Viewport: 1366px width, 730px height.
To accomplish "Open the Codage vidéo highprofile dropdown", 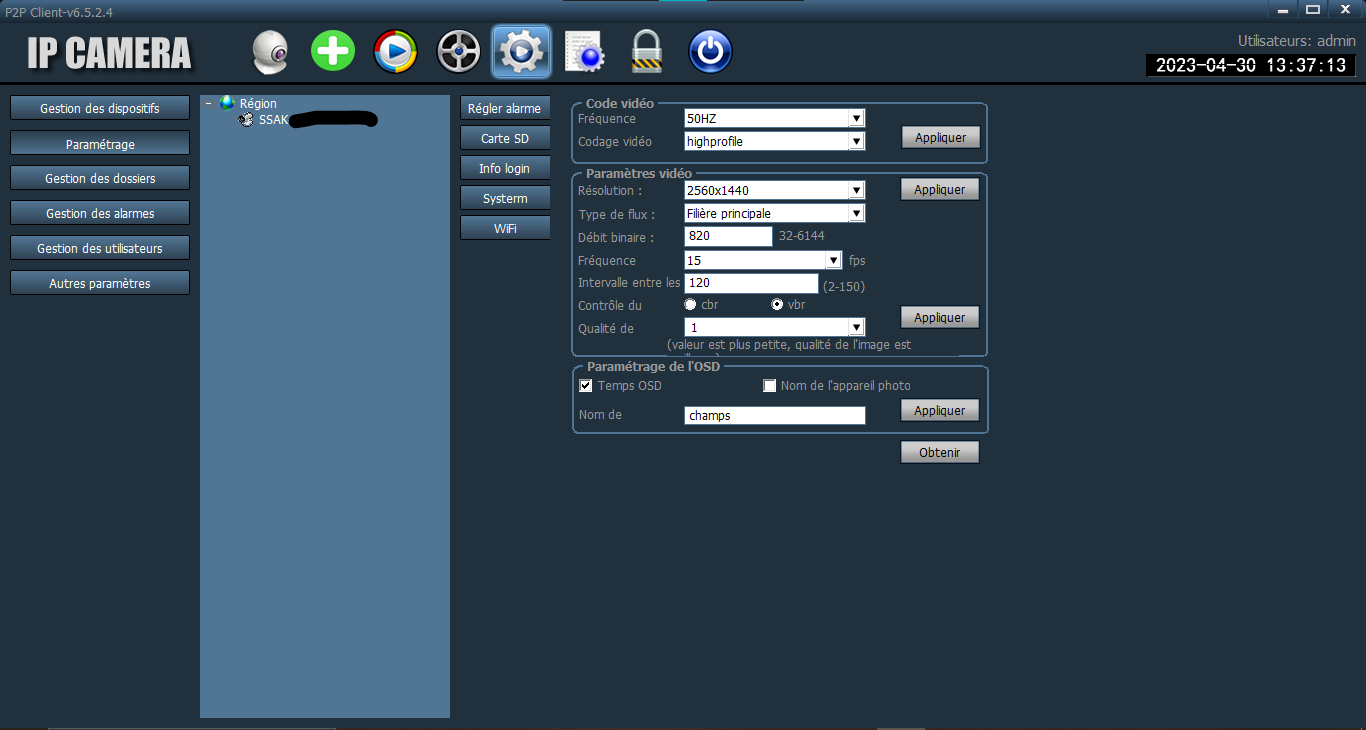I will click(774, 142).
